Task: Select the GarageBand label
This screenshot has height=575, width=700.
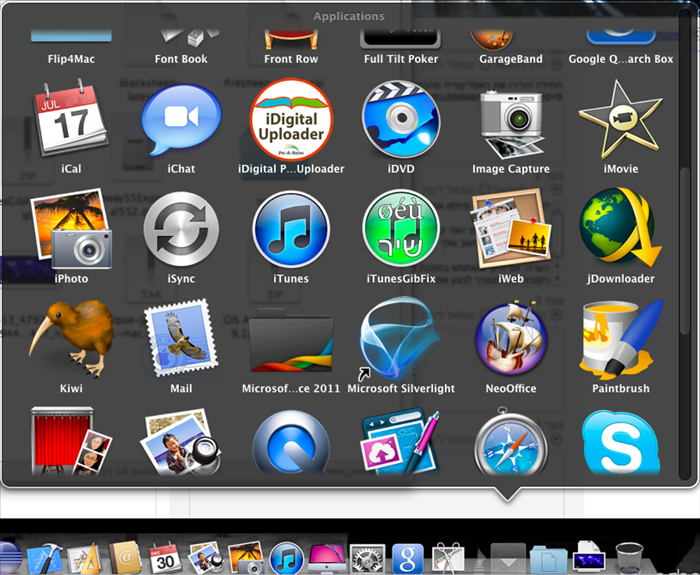Action: point(511,59)
